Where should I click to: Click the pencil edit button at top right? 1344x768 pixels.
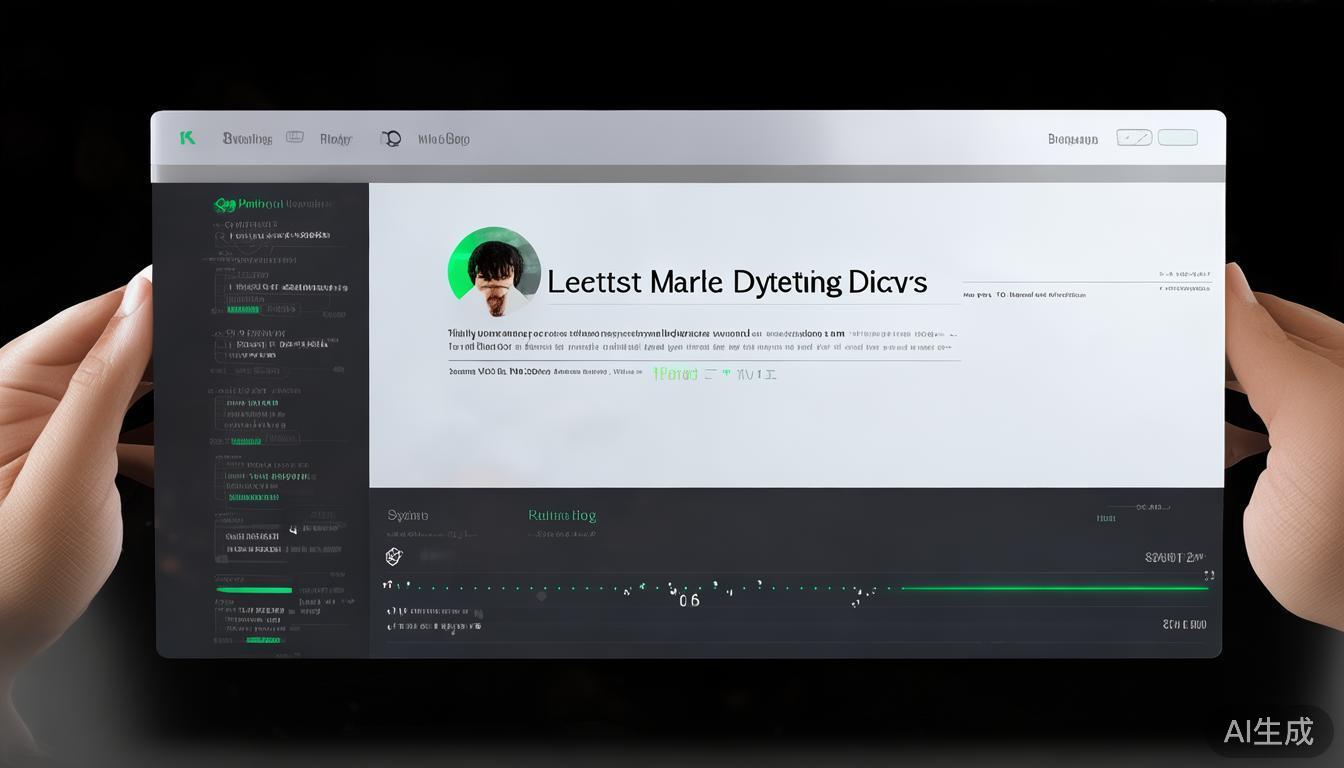point(1134,138)
